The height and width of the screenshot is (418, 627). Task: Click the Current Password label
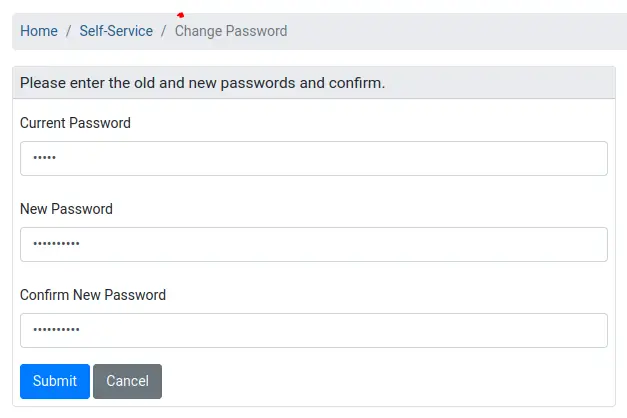75,123
